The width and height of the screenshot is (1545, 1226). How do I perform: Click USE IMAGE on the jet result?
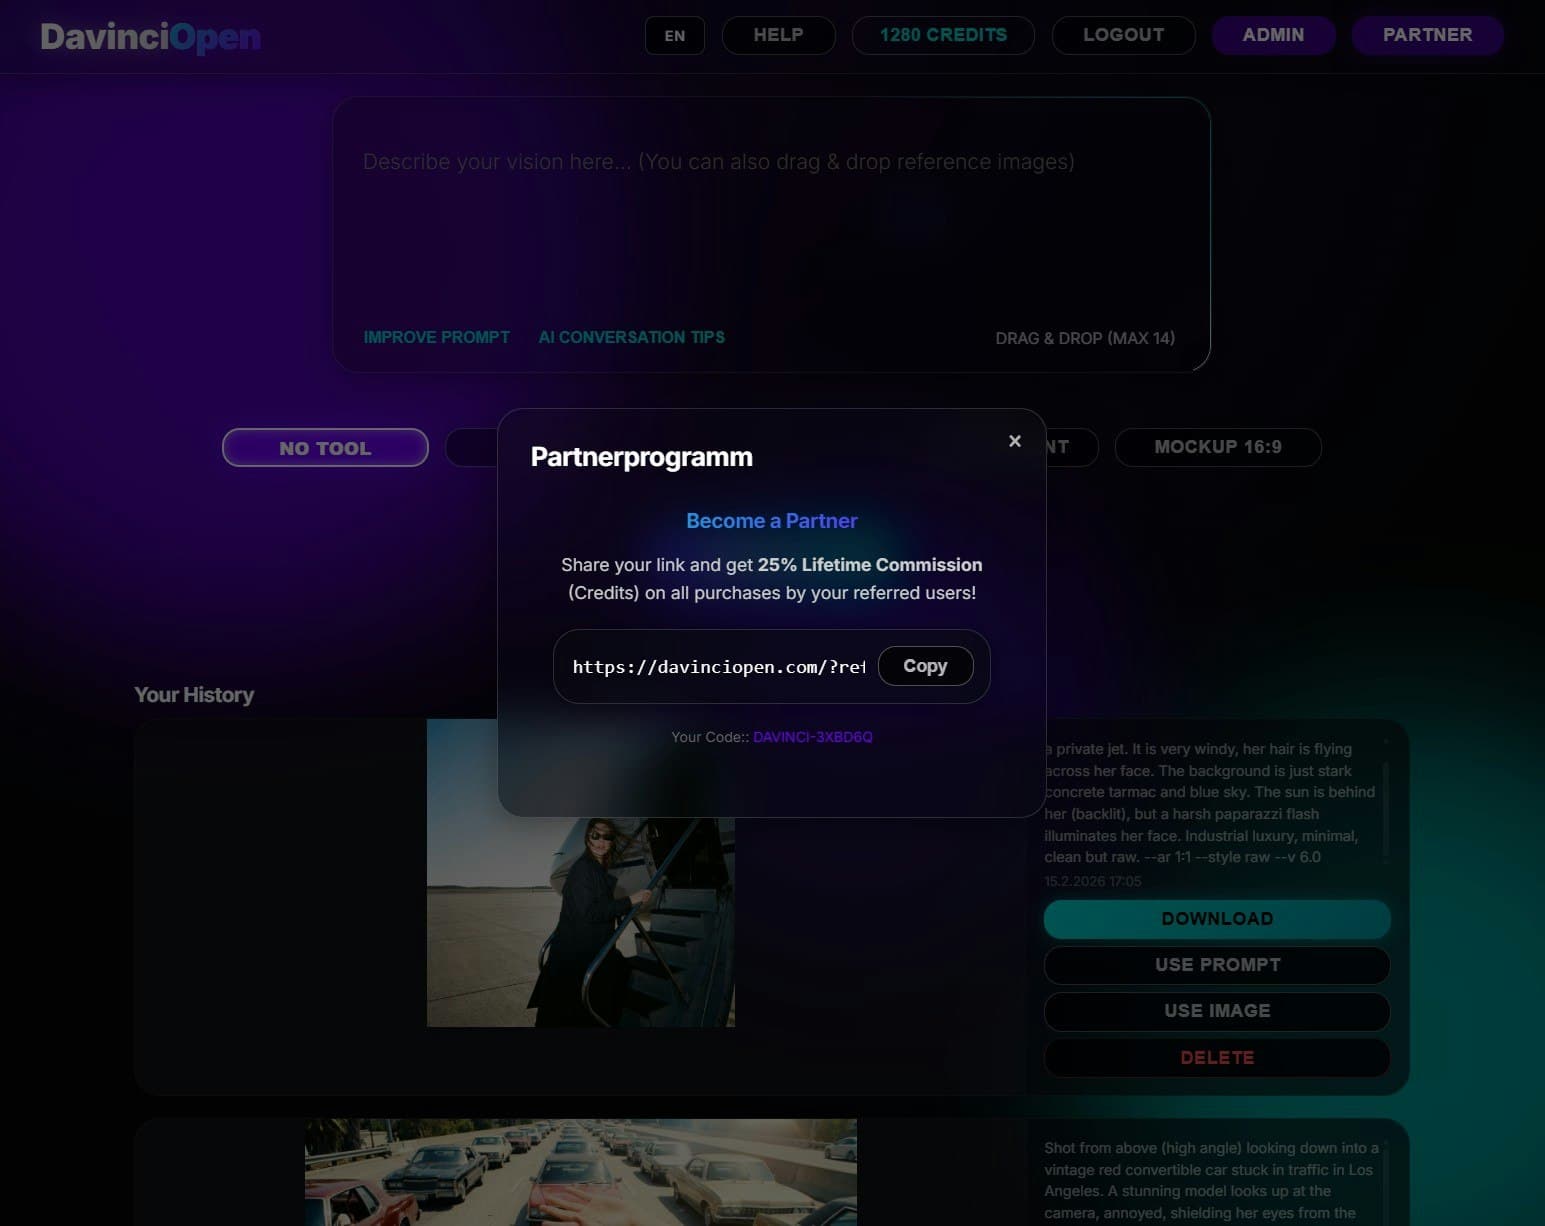[1216, 1011]
